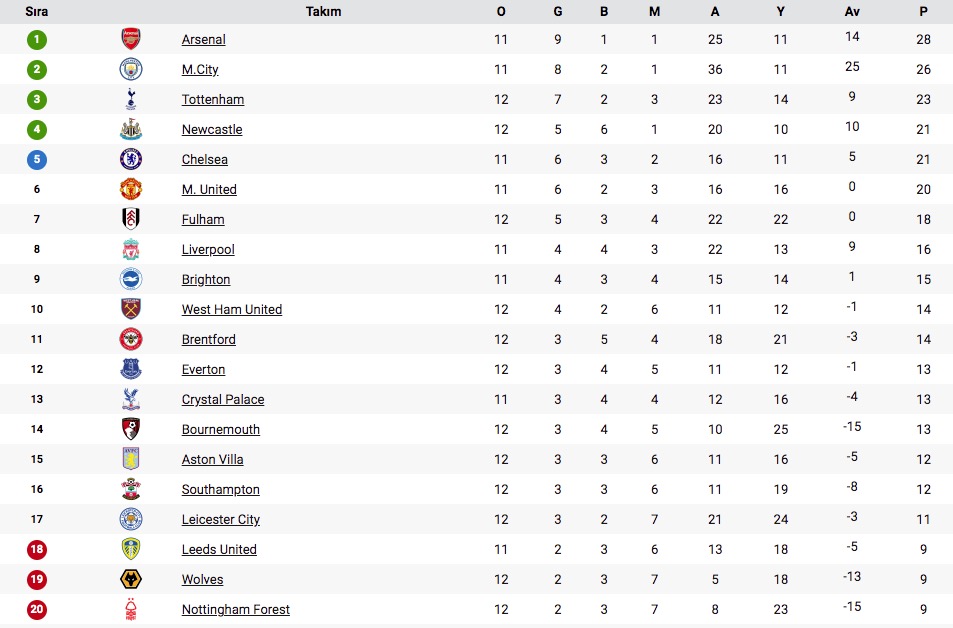Viewport: 953px width, 628px height.
Task: Open the Liverpool team link
Action: tap(208, 249)
